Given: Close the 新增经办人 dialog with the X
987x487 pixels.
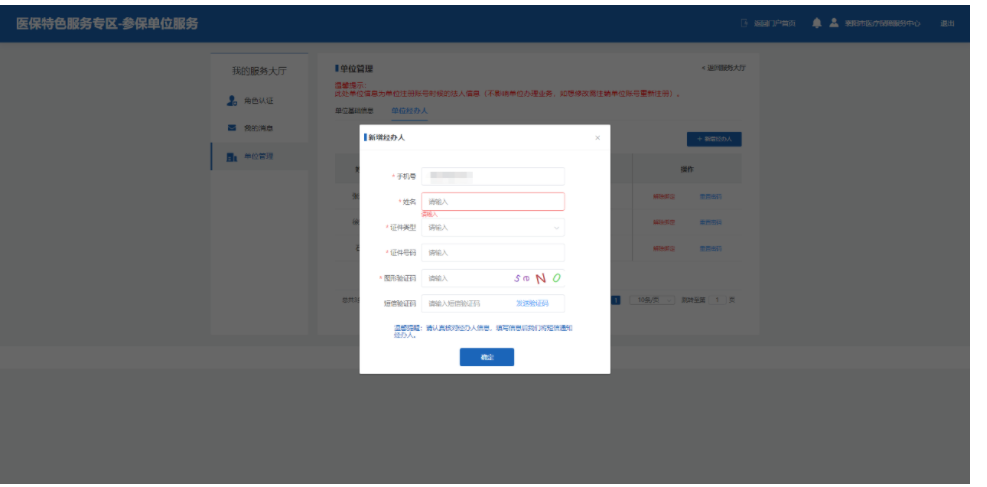Looking at the screenshot, I should pos(597,138).
